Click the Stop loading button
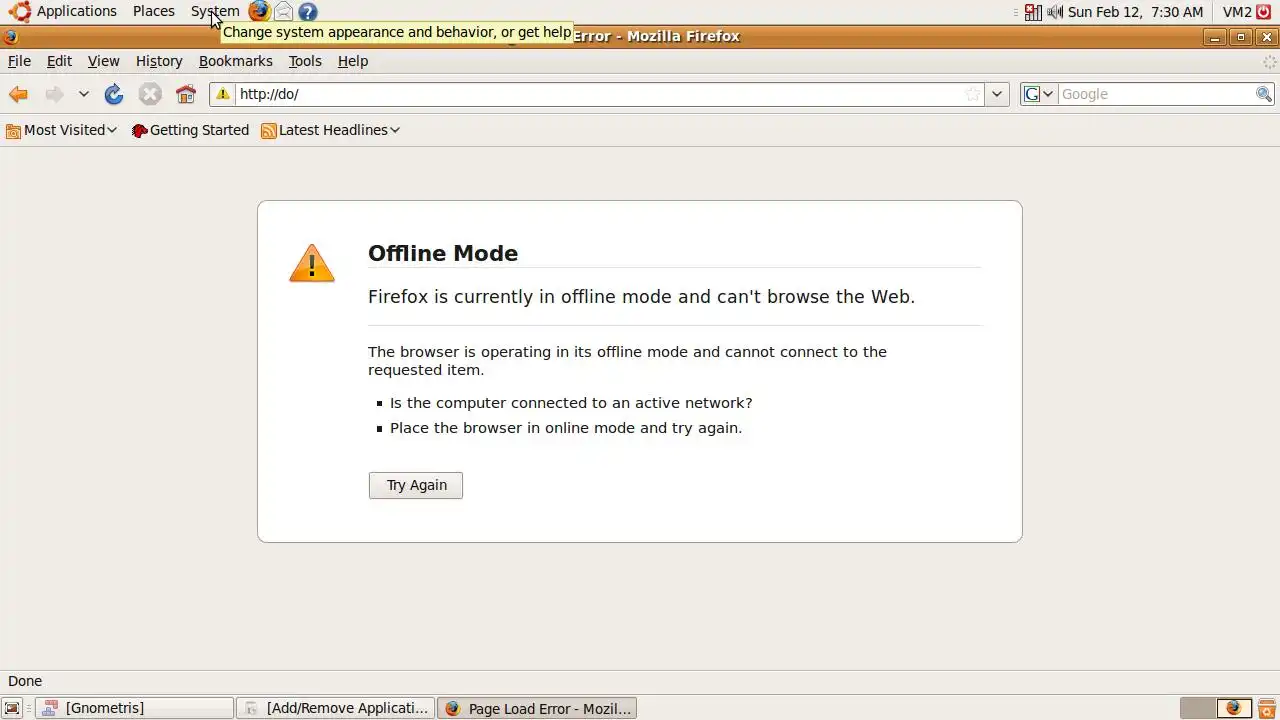This screenshot has height=720, width=1280. pos(150,94)
